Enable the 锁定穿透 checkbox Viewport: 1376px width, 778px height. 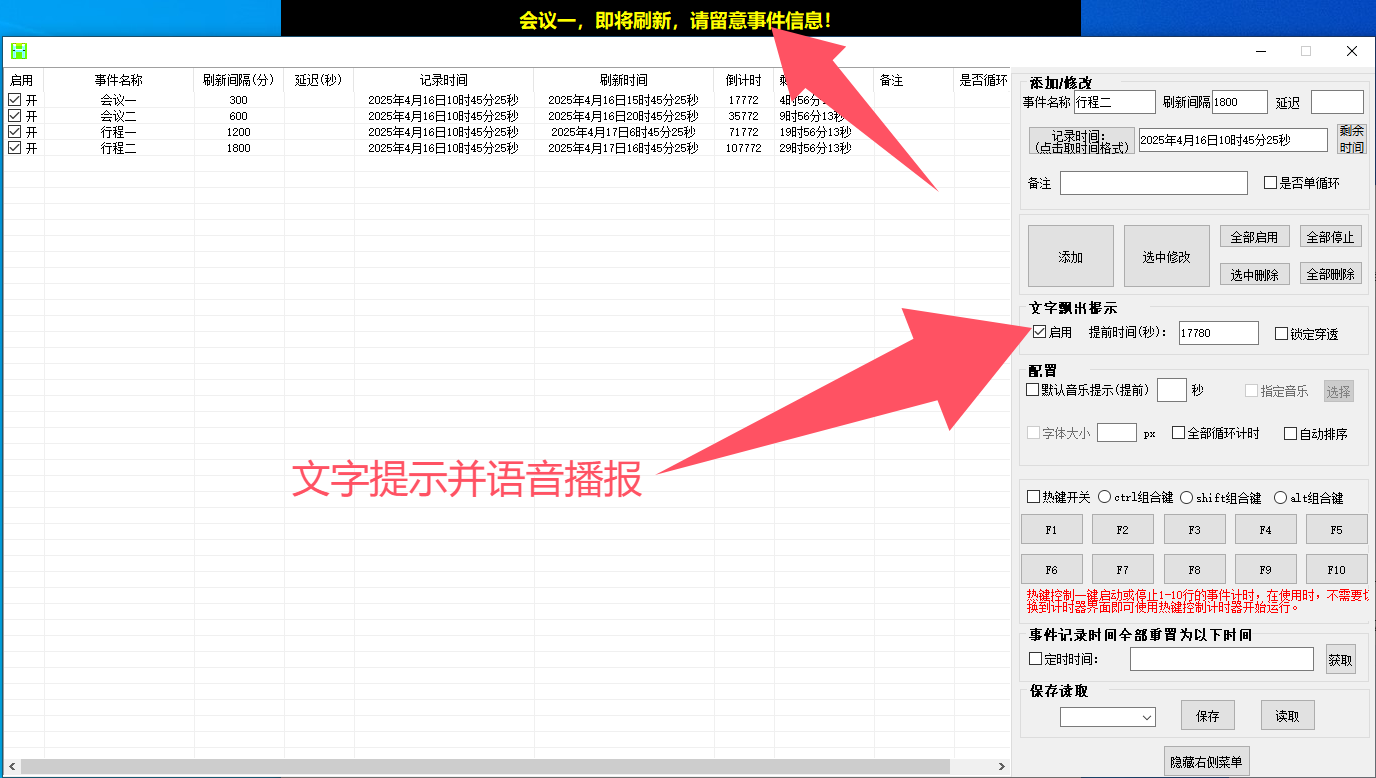coord(1282,334)
